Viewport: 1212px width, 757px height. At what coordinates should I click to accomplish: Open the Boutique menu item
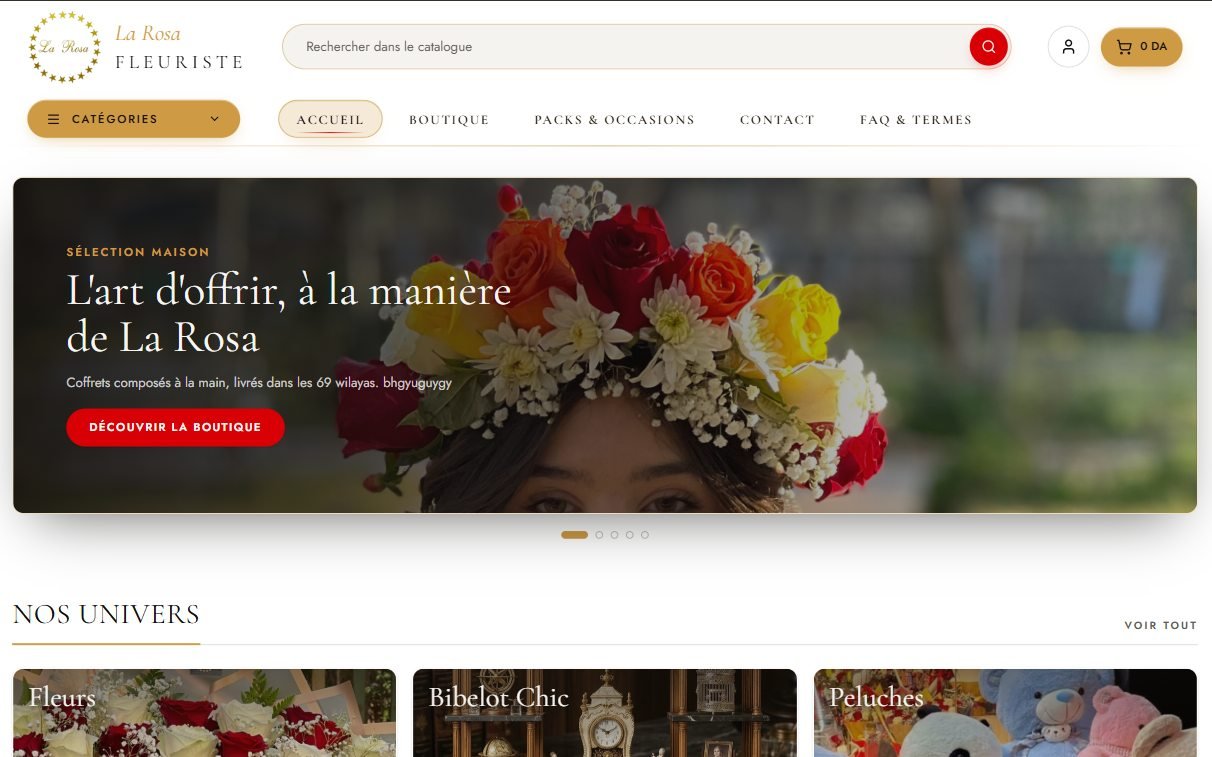point(449,120)
